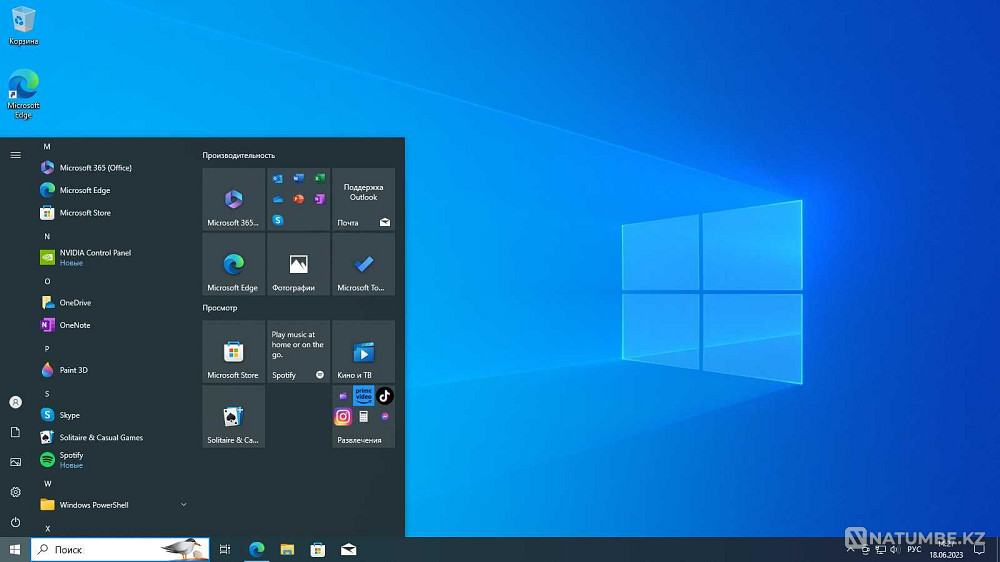Open the Microsoft To Do tile

point(364,264)
